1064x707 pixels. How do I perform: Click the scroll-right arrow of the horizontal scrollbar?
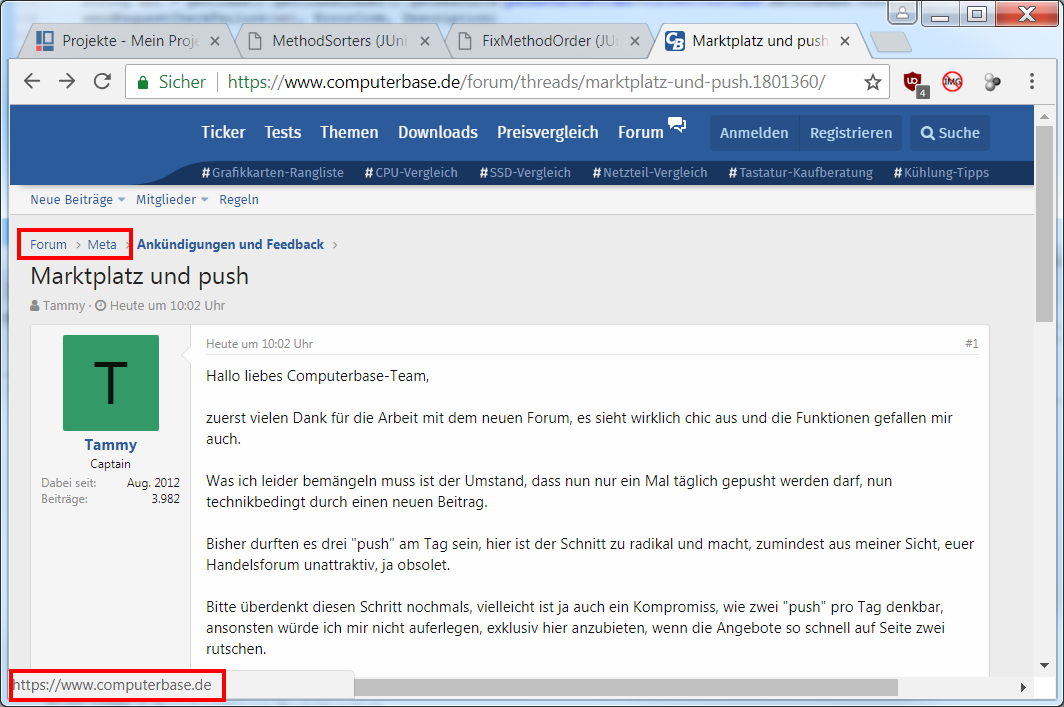point(1023,687)
